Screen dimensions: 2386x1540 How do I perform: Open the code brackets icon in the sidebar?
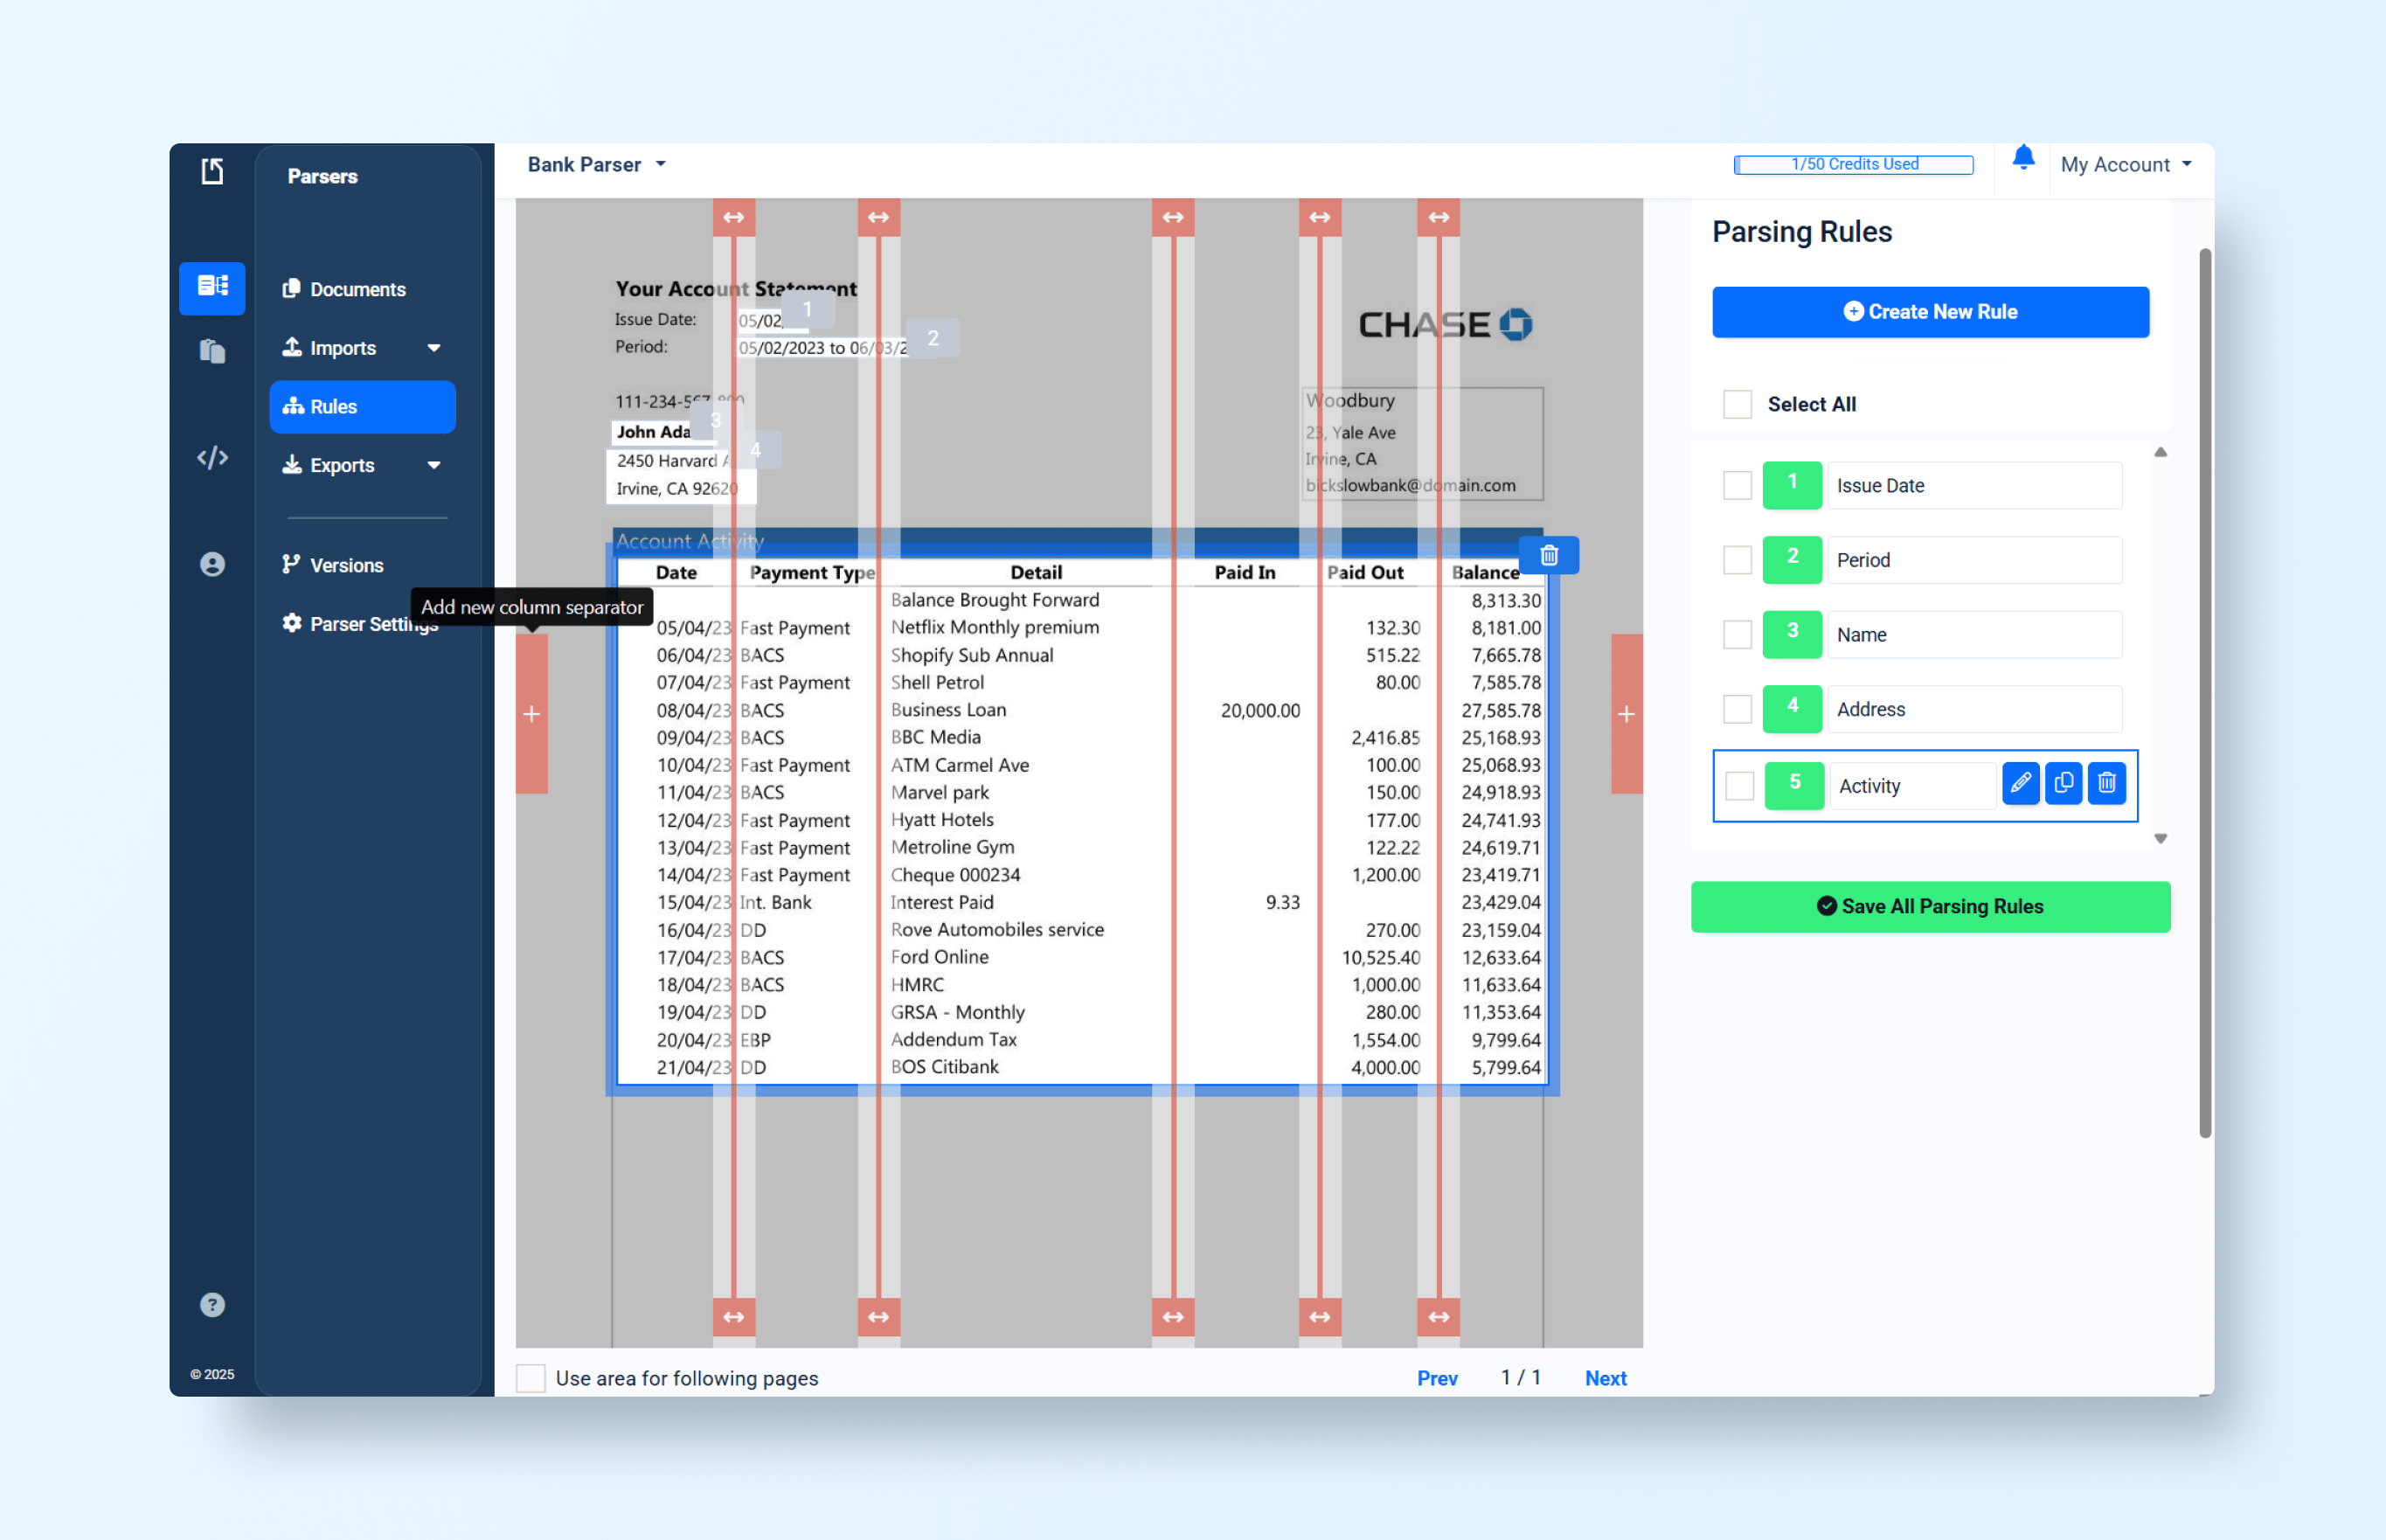[x=212, y=458]
